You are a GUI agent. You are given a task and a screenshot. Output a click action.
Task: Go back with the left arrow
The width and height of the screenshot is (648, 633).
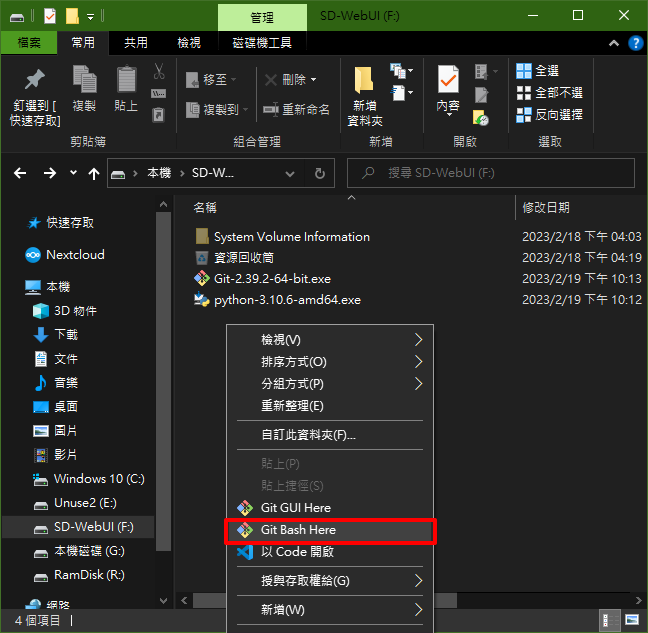click(x=20, y=173)
